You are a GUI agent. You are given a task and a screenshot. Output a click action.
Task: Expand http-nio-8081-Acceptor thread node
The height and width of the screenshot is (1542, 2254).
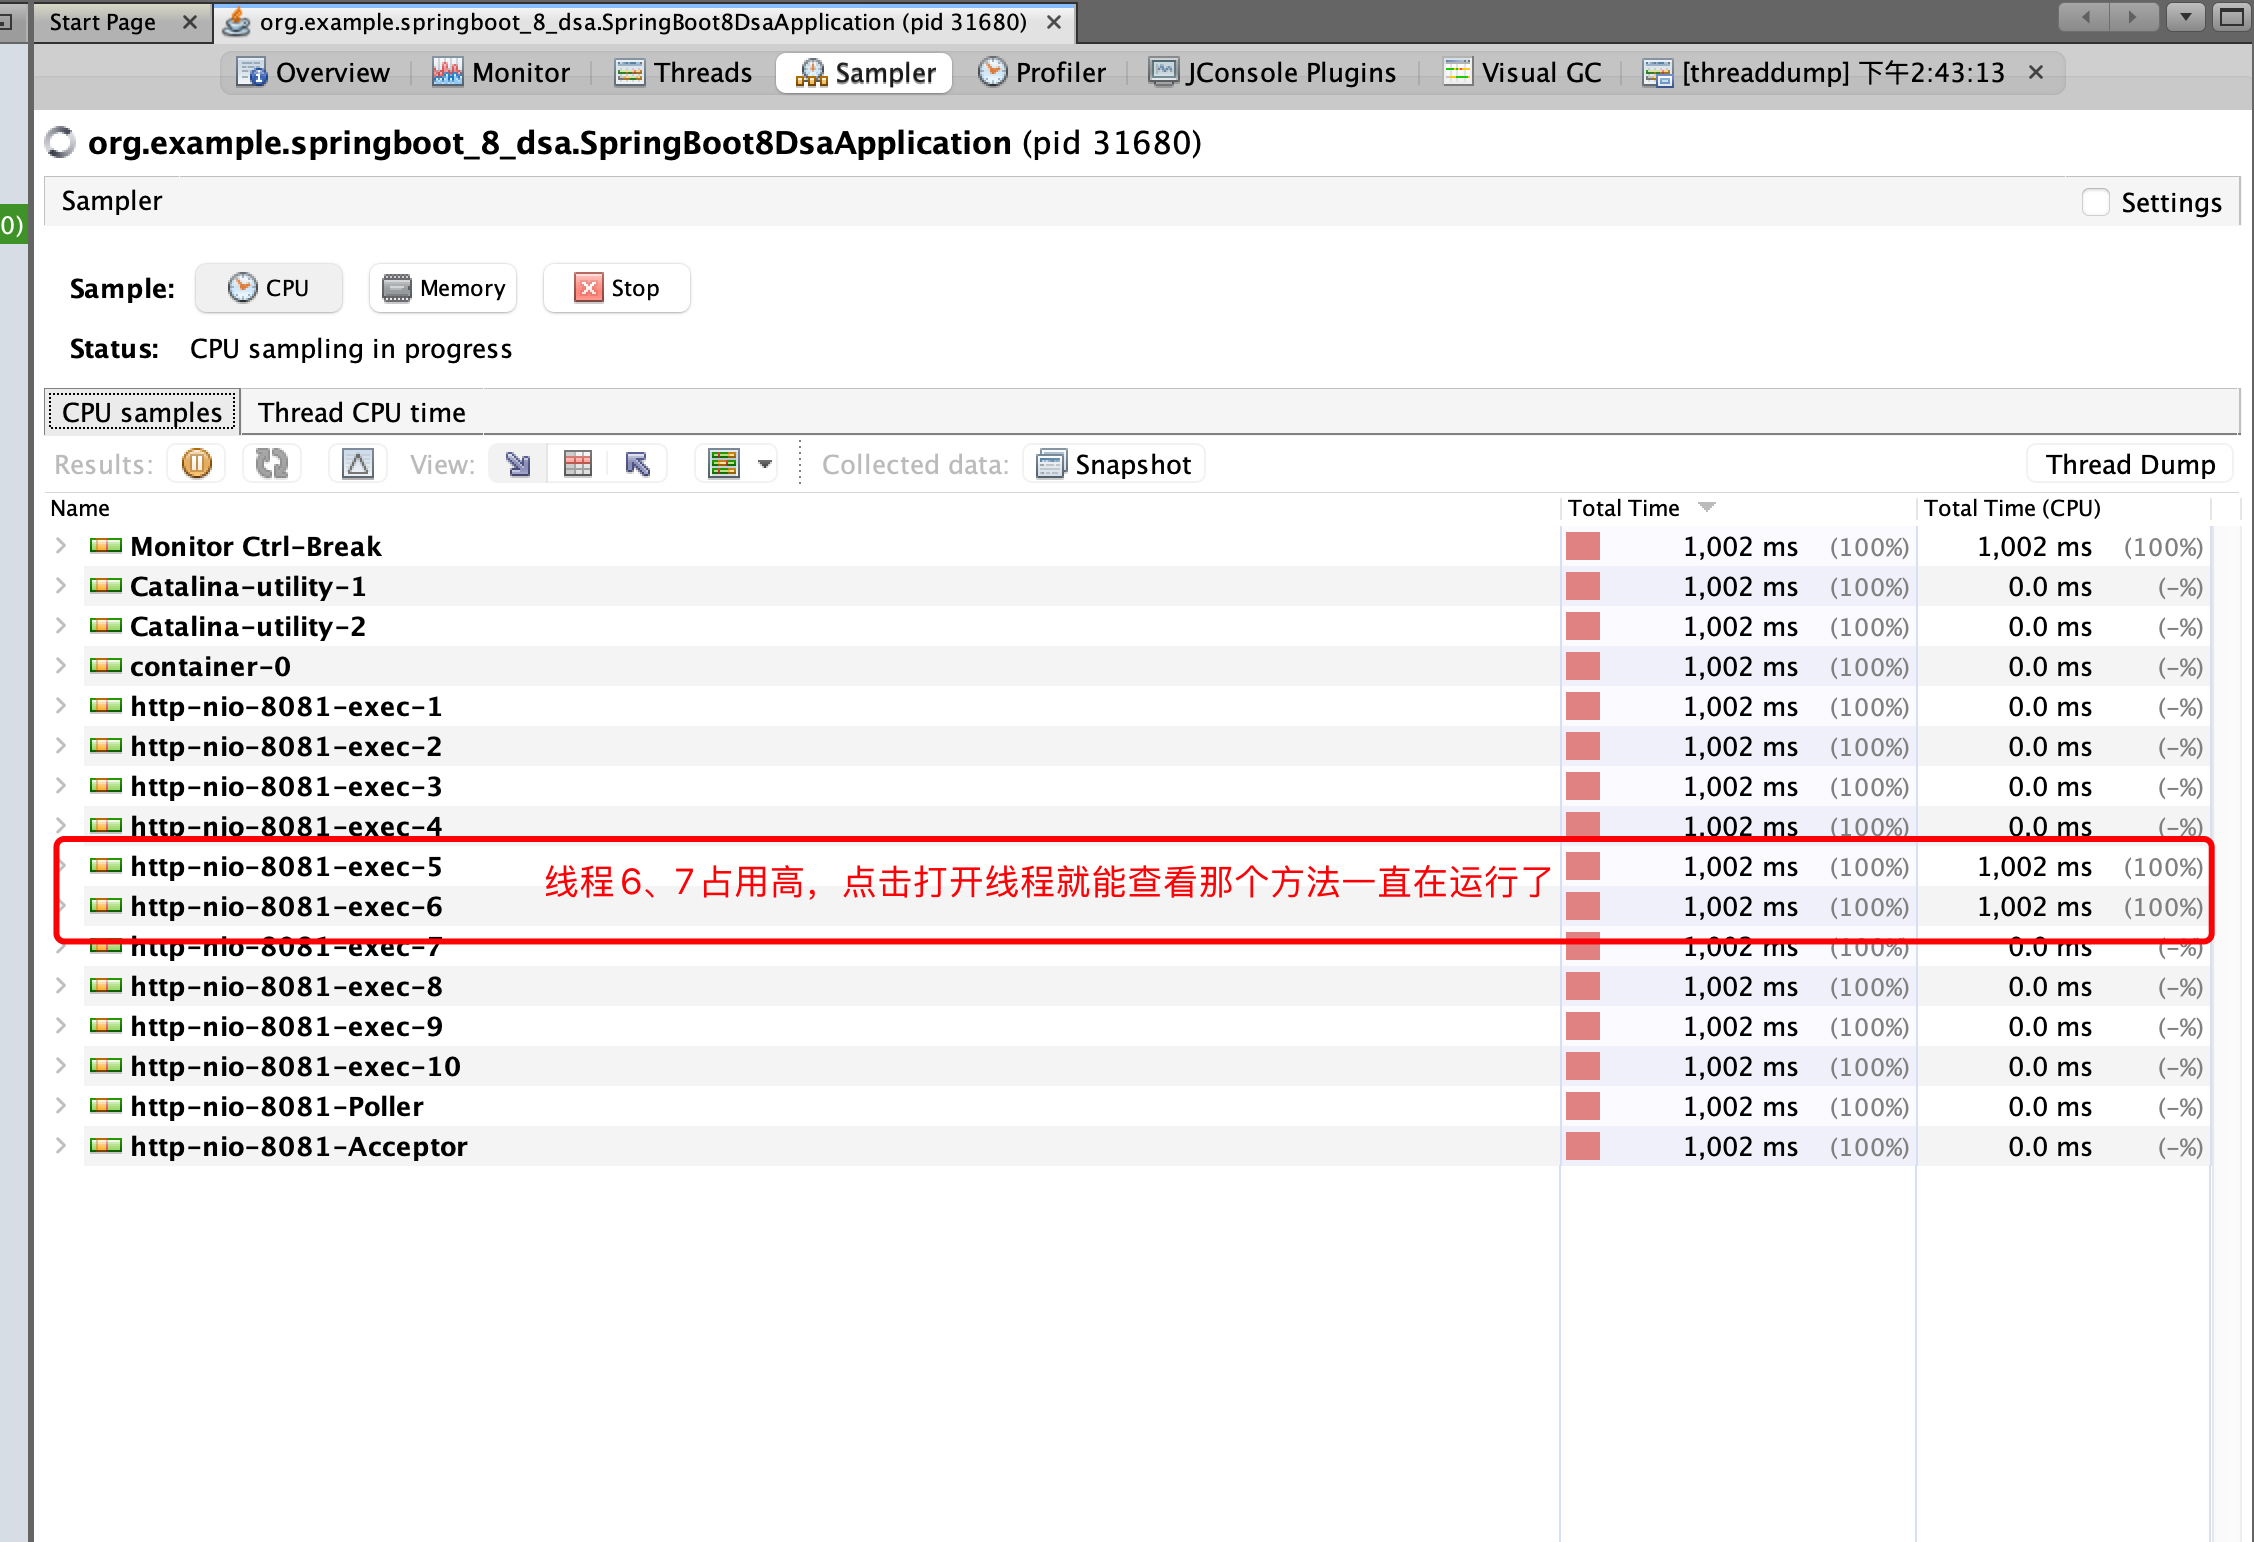tap(61, 1146)
